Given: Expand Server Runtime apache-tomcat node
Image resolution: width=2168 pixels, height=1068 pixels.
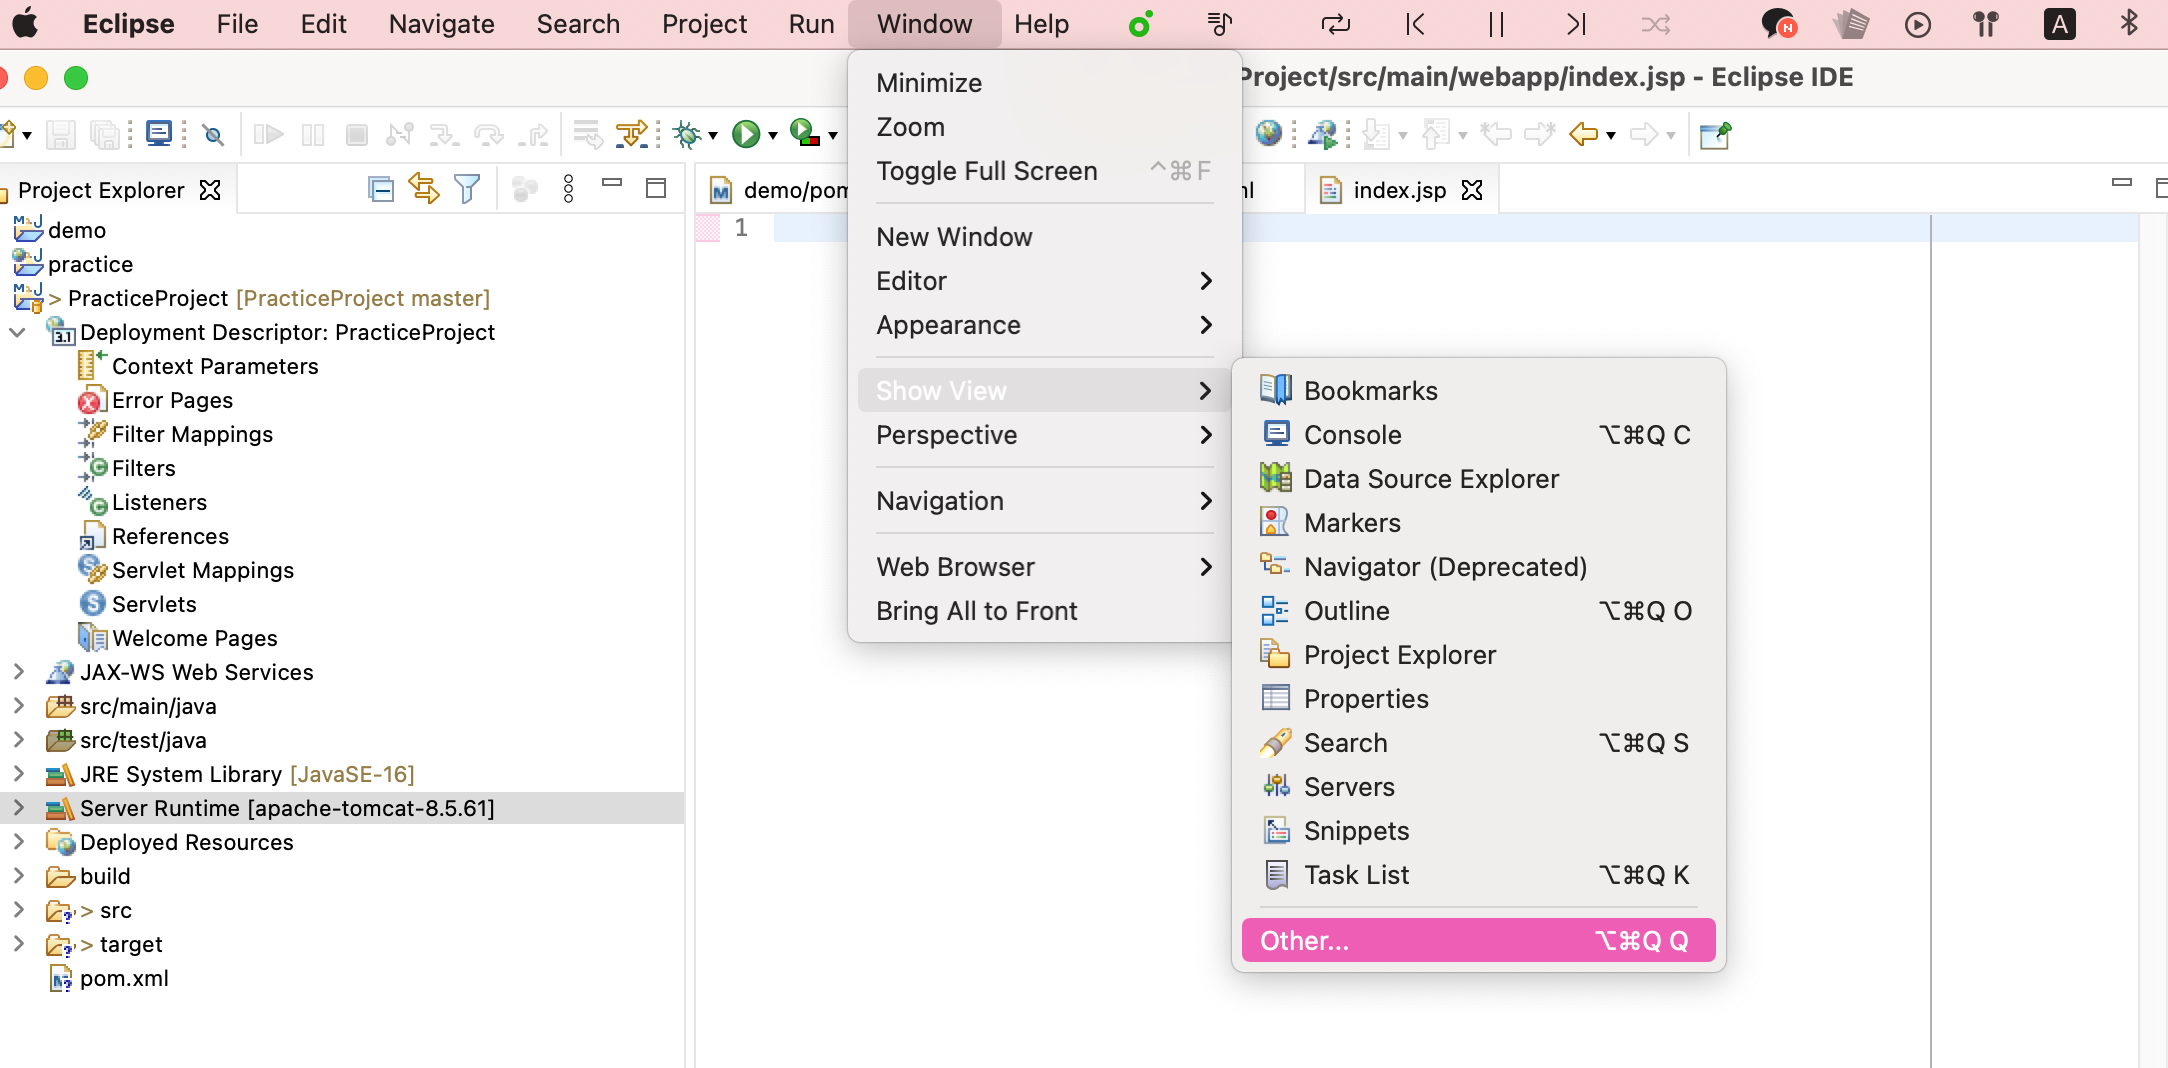Looking at the screenshot, I should (x=17, y=808).
